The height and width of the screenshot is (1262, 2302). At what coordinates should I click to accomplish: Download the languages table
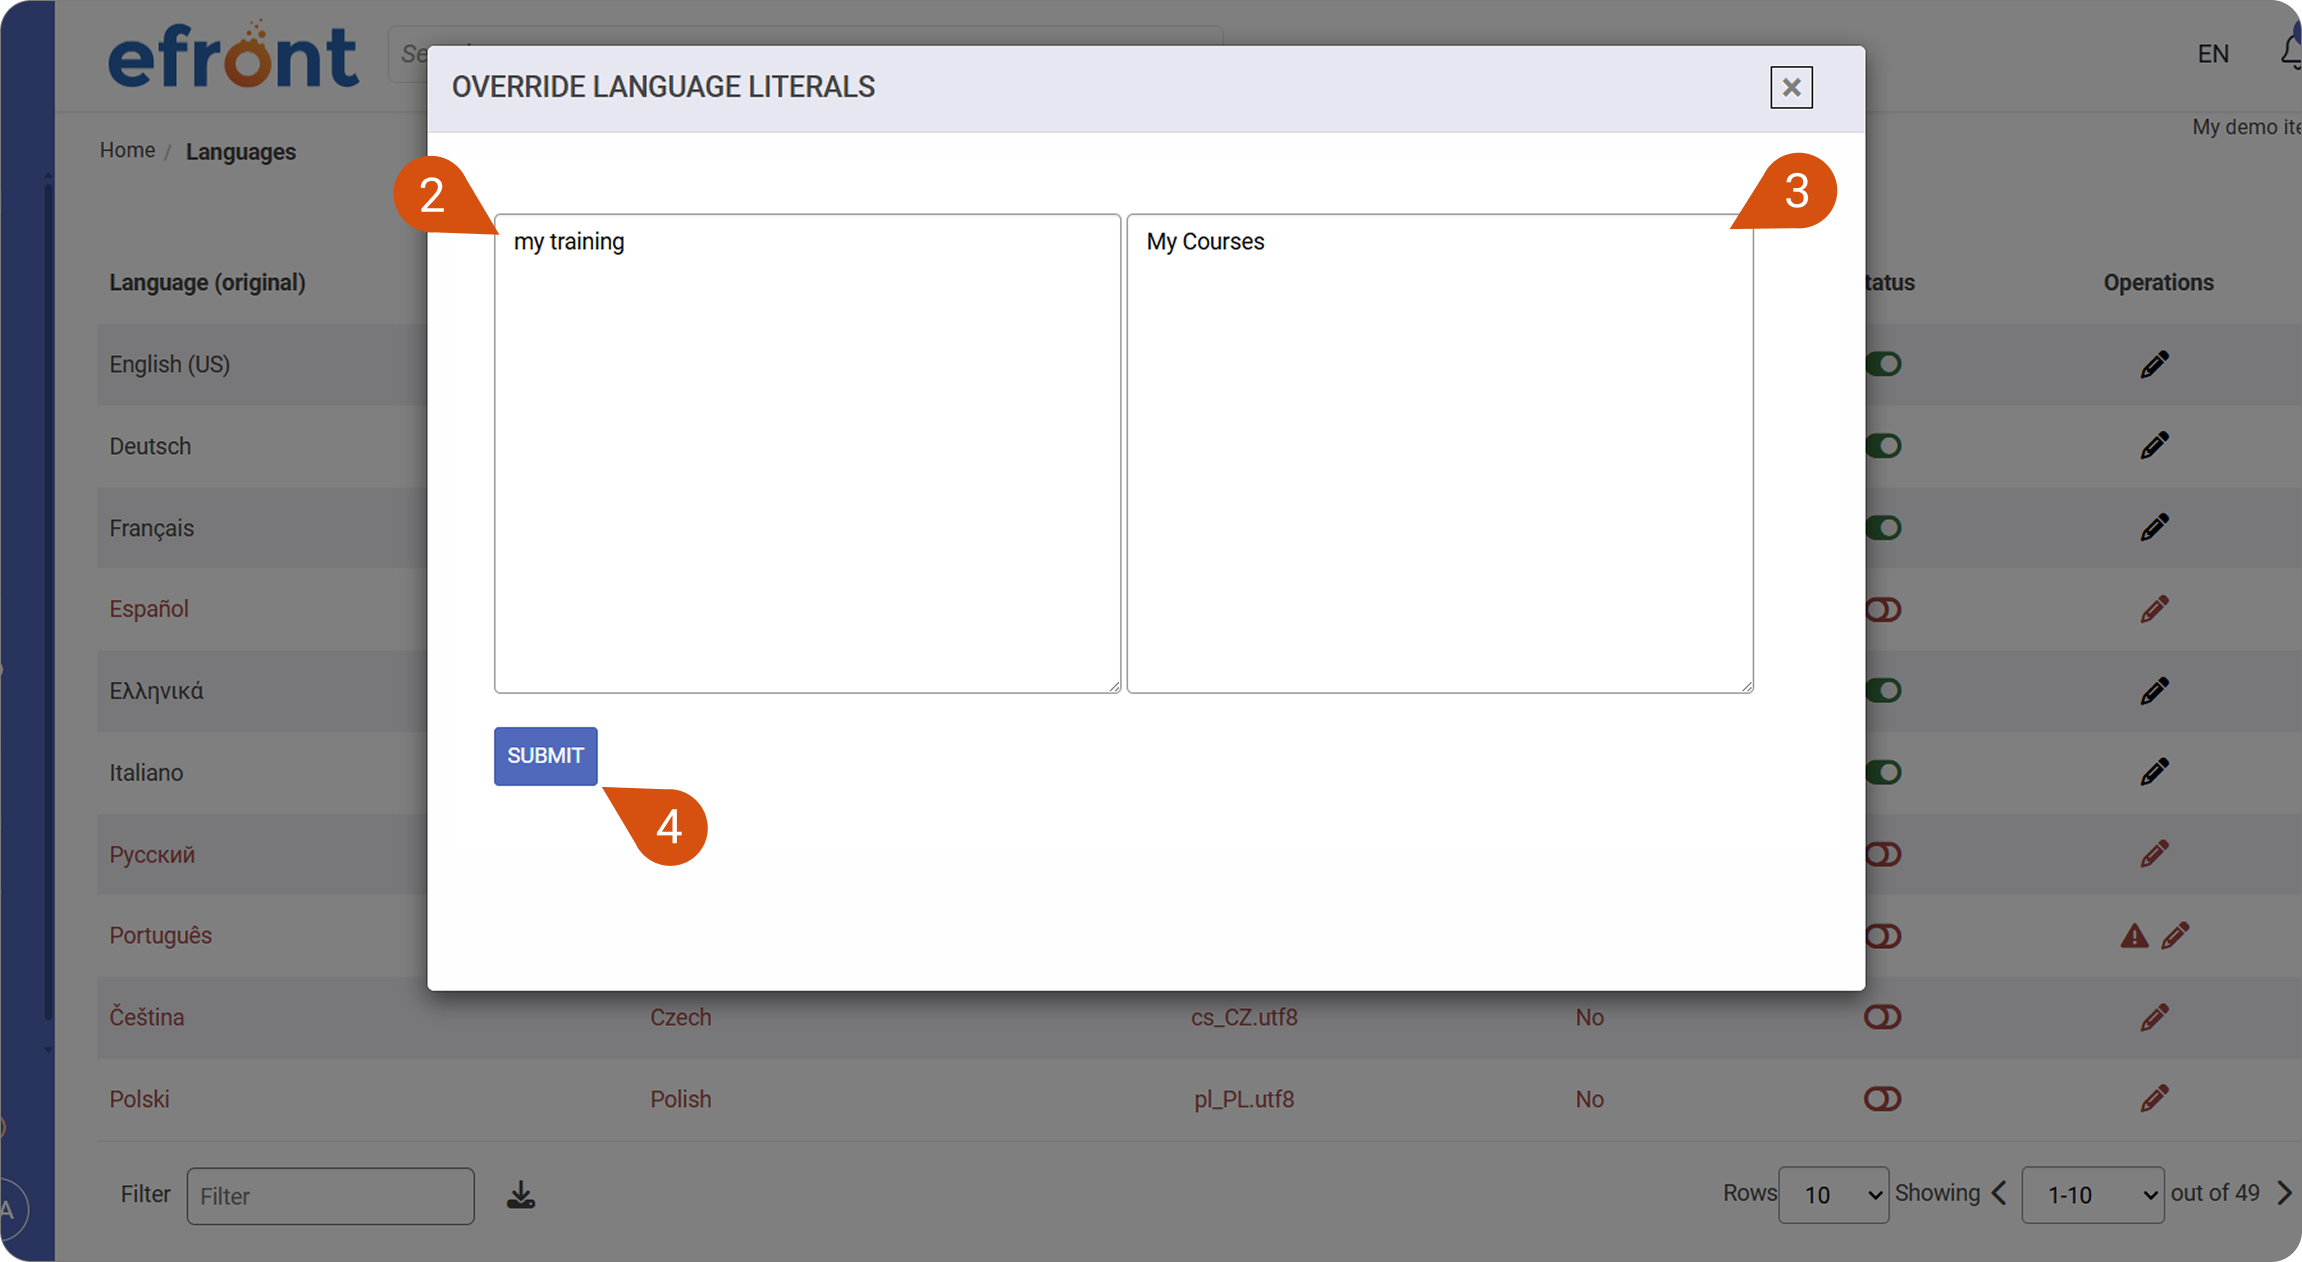click(x=521, y=1195)
